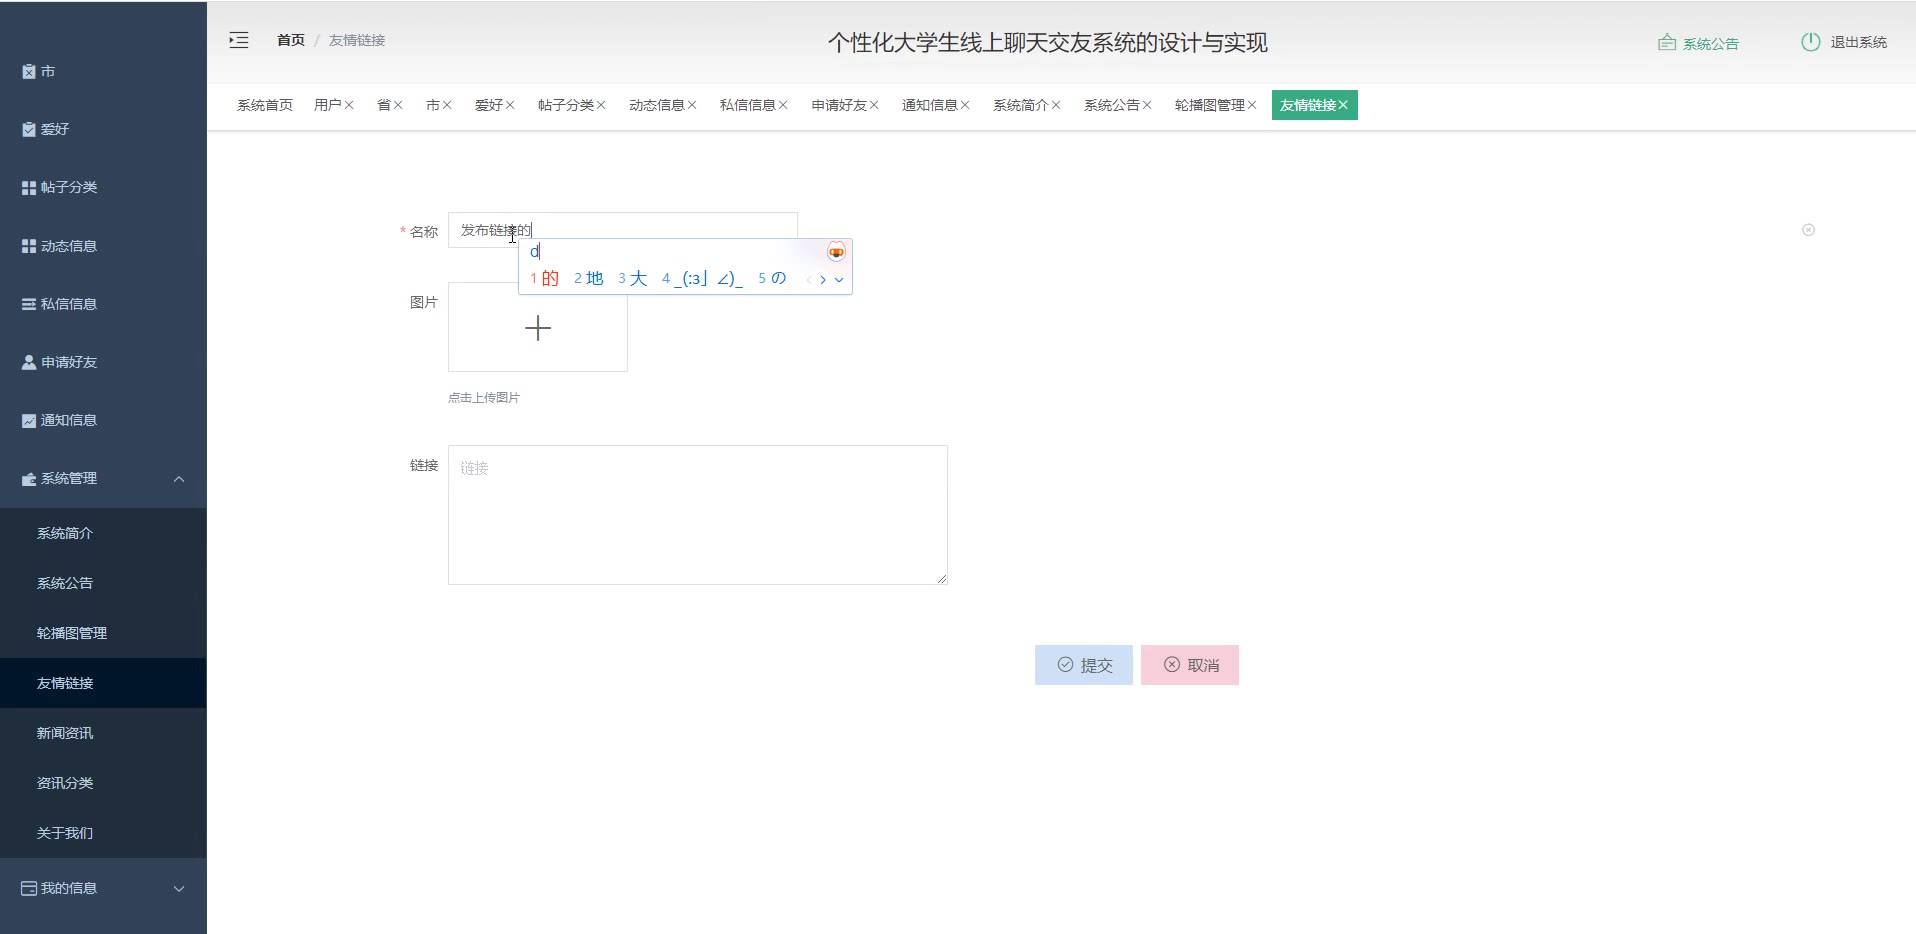
Task: Open 系统公告 in sidebar submenu
Action: click(x=103, y=583)
